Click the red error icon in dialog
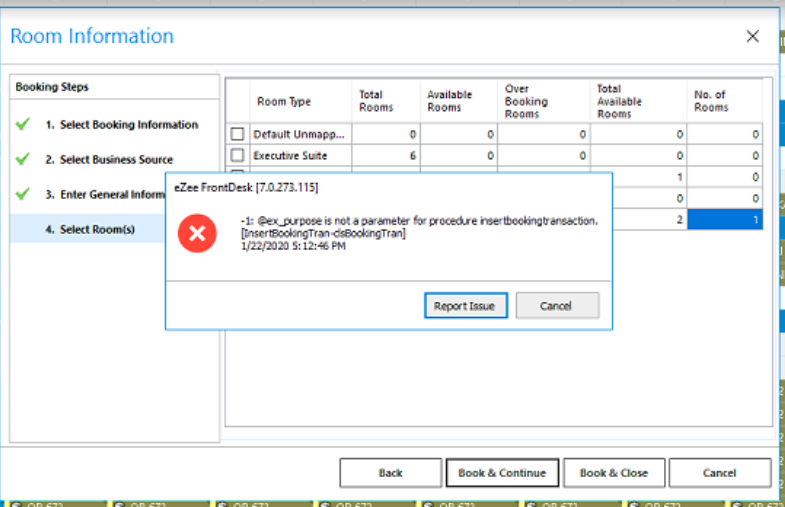 point(197,233)
